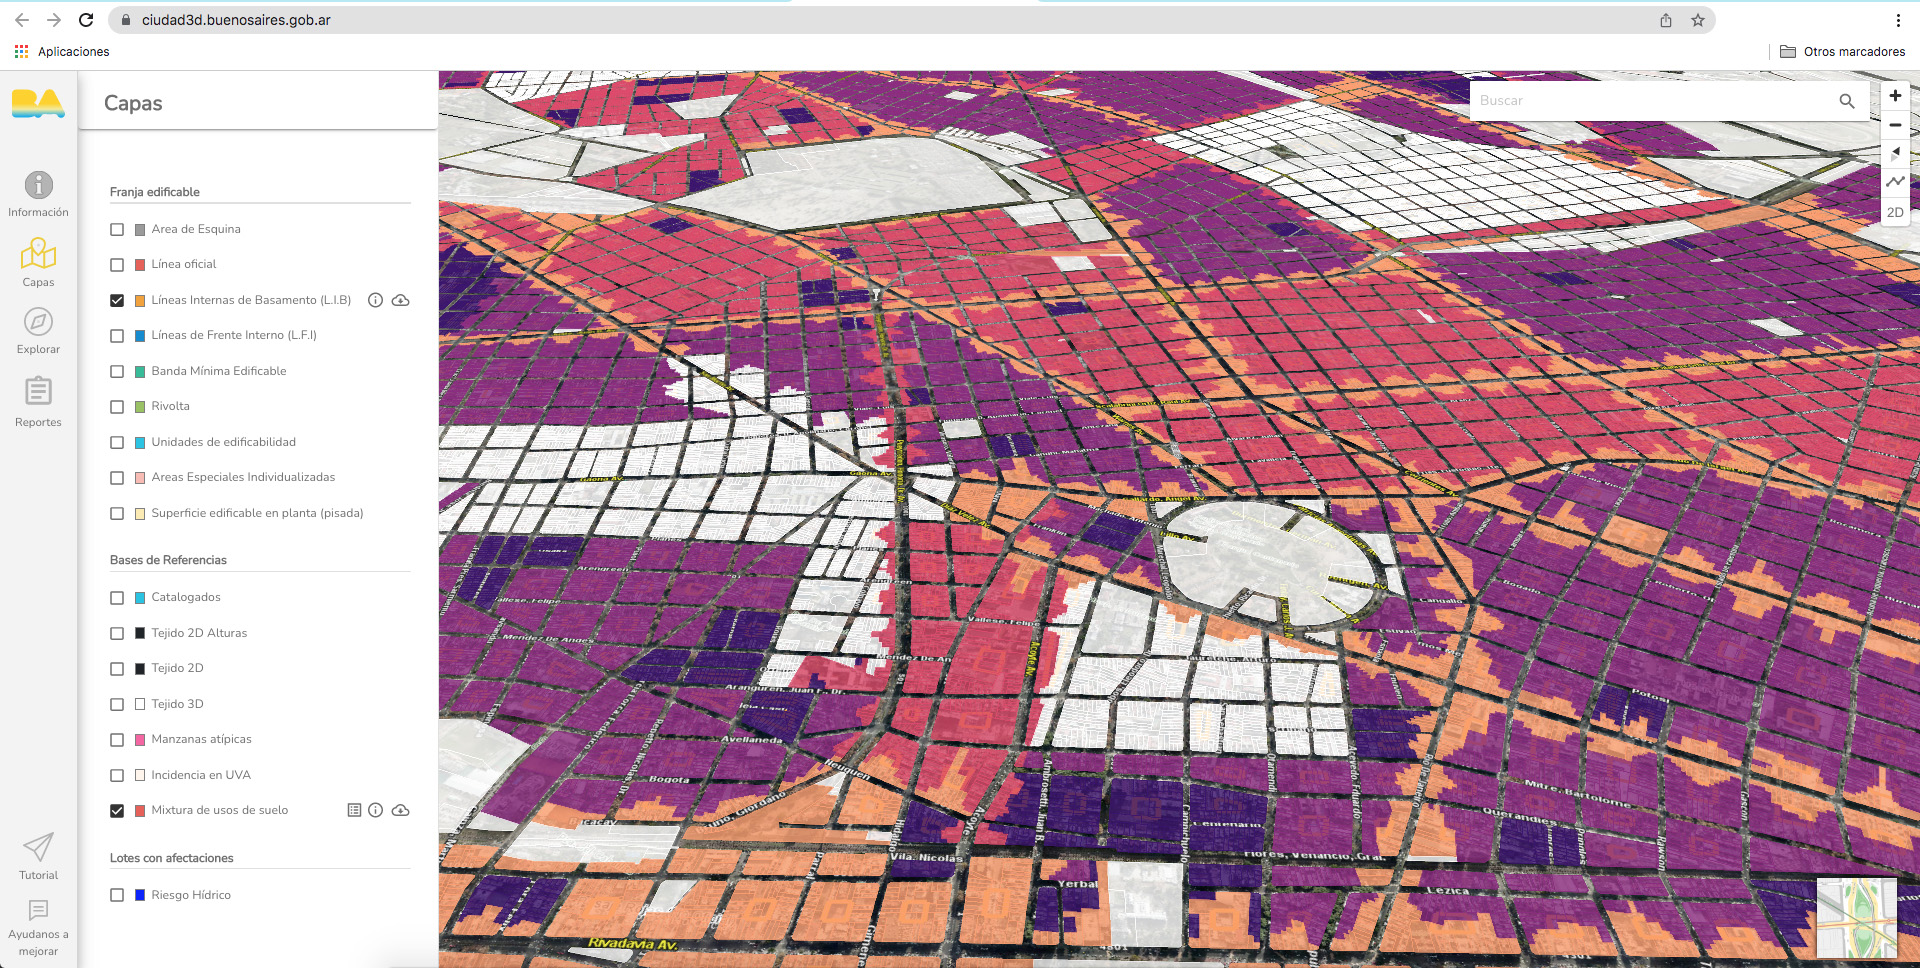Screen dimensions: 1920x968
Task: Open legend table for Mixtura de usos
Action: point(354,810)
